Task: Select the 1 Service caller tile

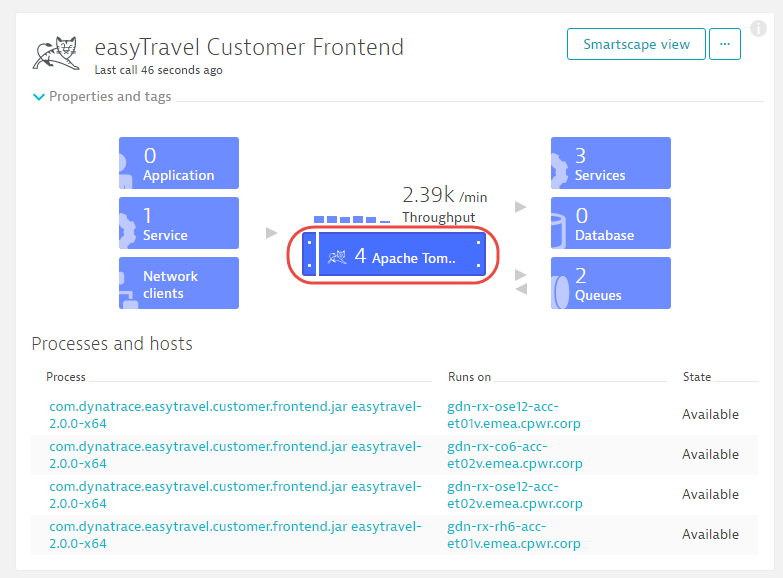Action: (179, 223)
